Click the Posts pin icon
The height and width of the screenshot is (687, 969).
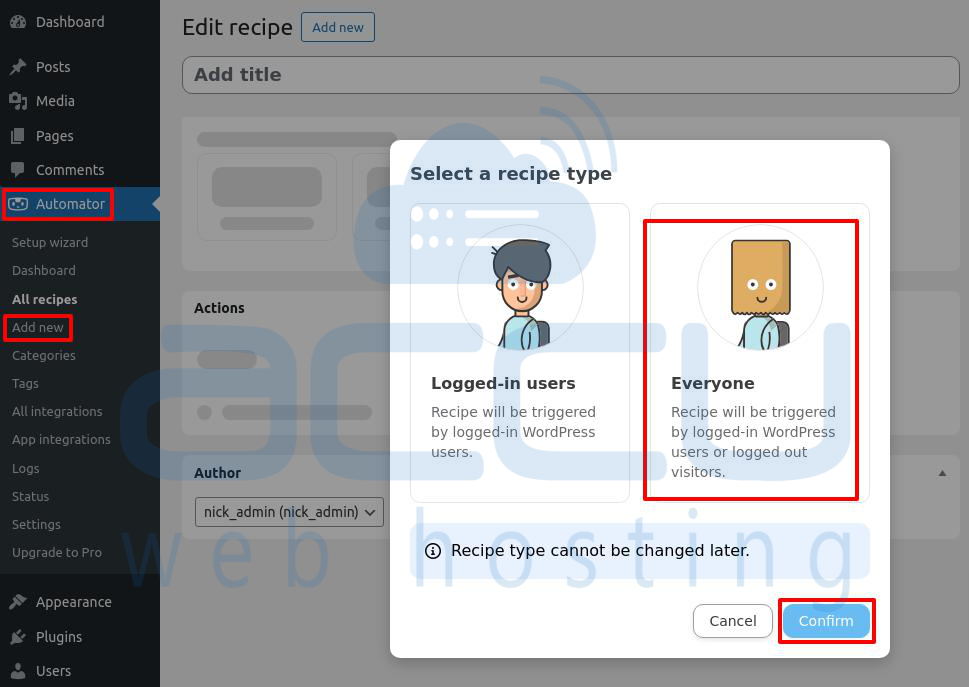coord(18,67)
